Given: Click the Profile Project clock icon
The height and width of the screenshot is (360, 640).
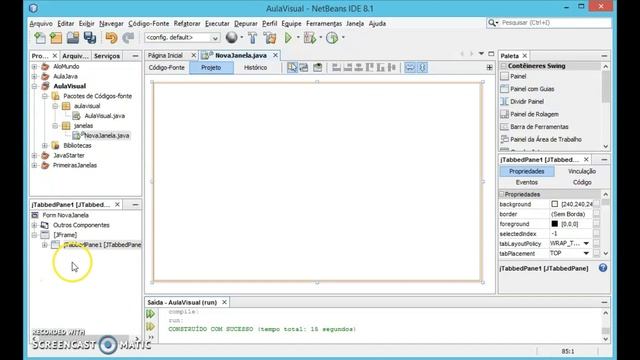Looking at the screenshot, I should click(x=332, y=38).
